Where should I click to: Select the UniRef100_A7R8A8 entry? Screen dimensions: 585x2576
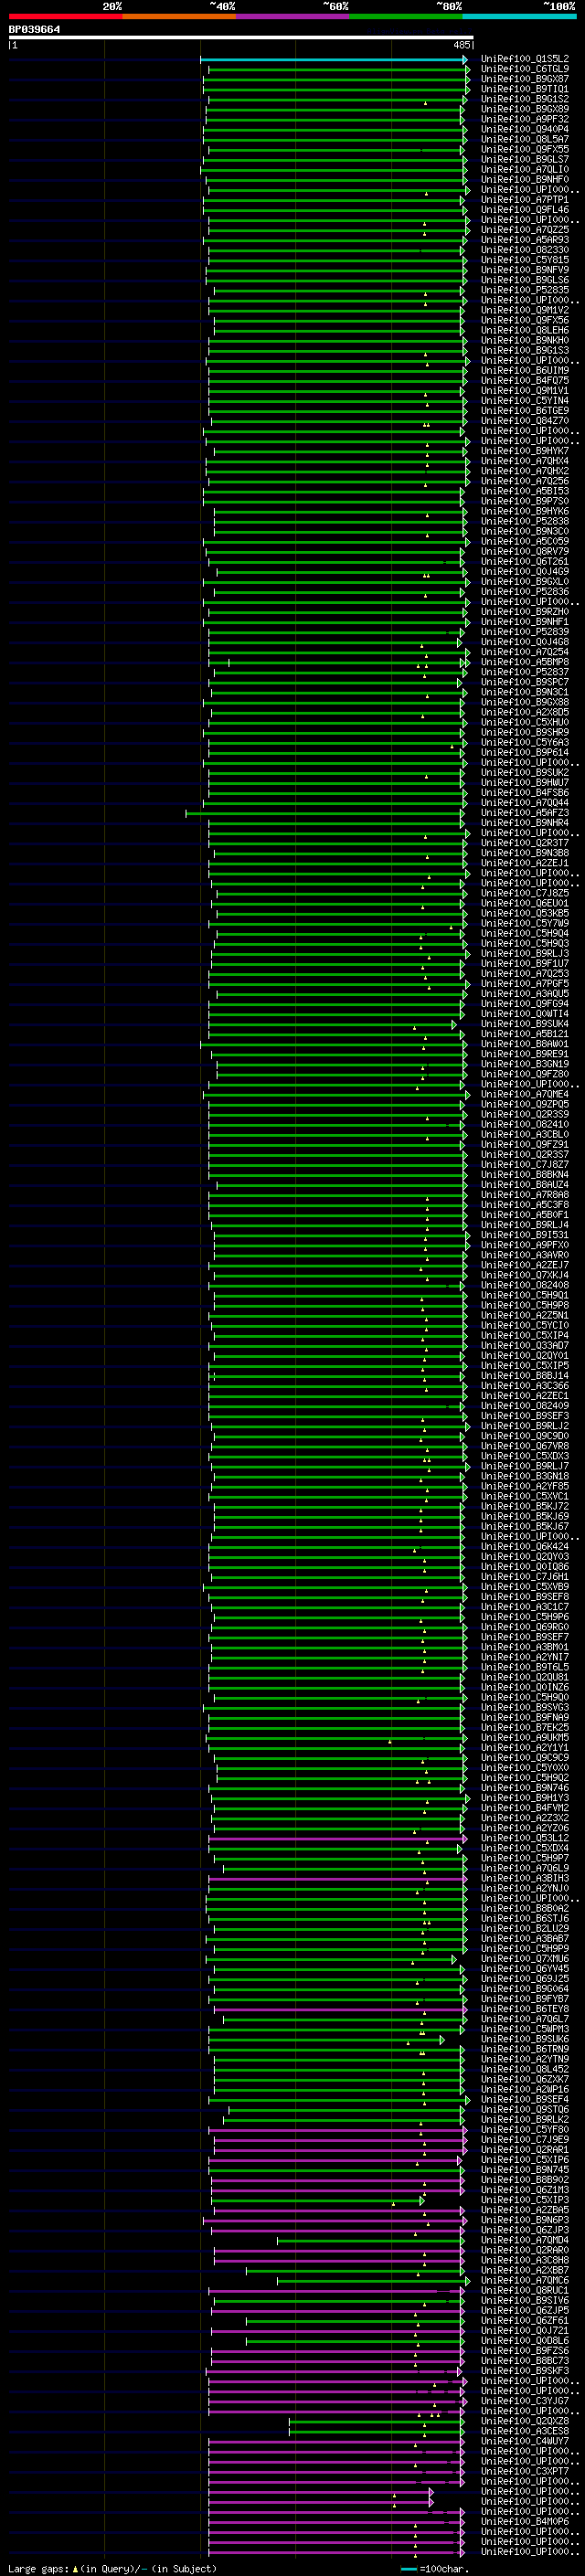(x=524, y=1195)
